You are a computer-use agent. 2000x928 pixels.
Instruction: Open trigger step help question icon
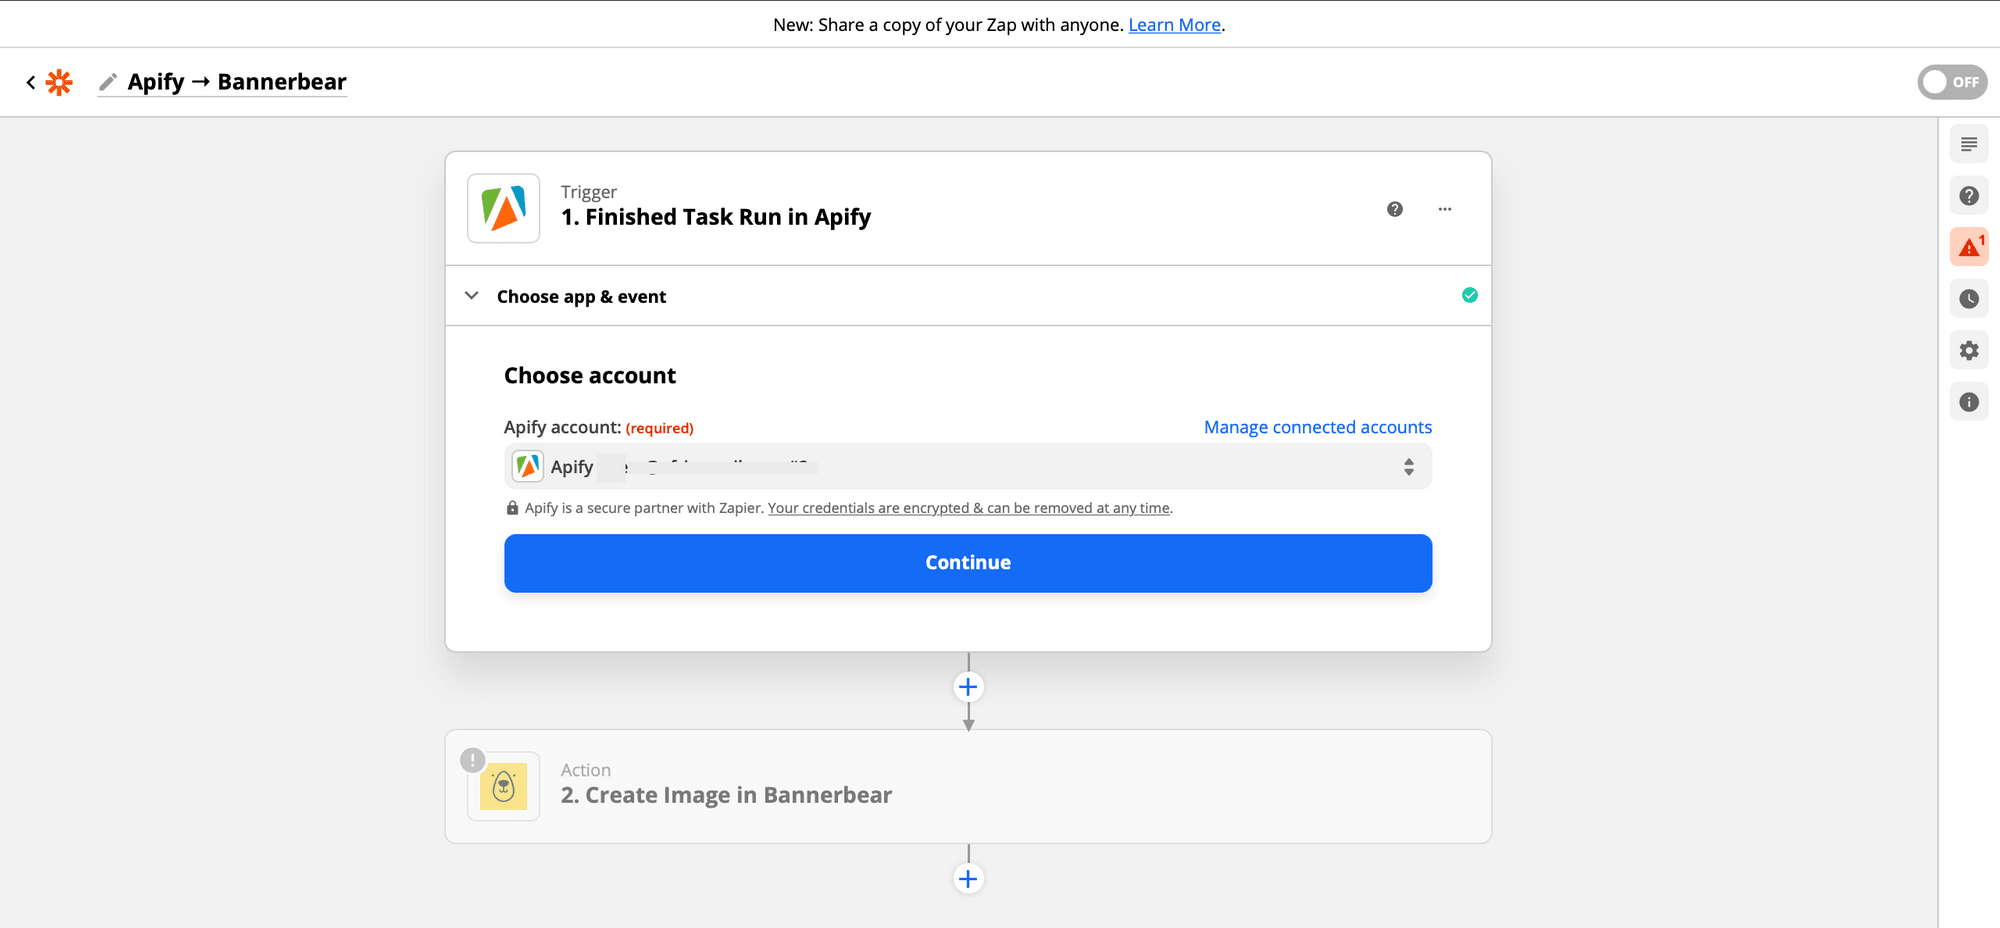tap(1395, 209)
